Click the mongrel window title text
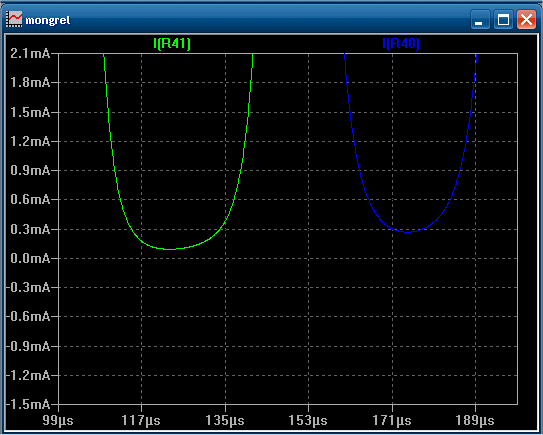Screen dimensions: 543x435 click(x=48, y=20)
